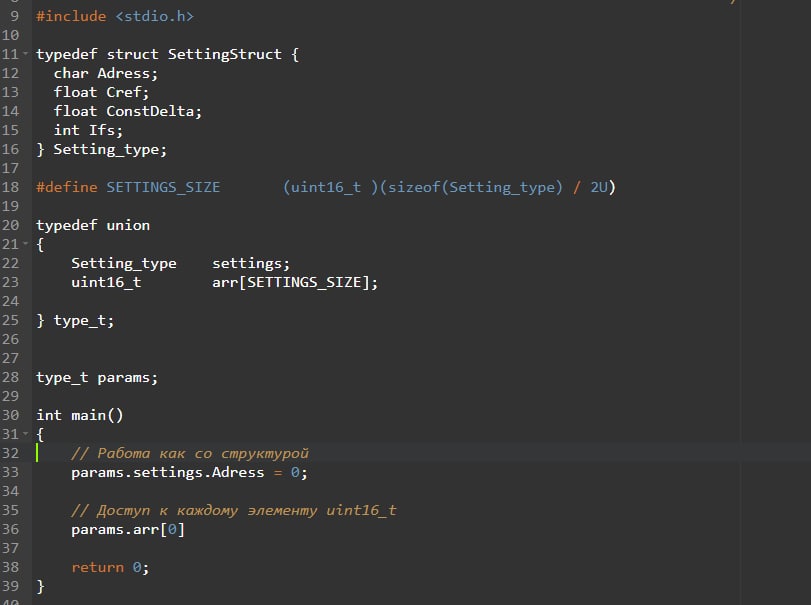The height and width of the screenshot is (605, 811).
Task: Click 'type_t params;' on line 28
Action: [97, 377]
